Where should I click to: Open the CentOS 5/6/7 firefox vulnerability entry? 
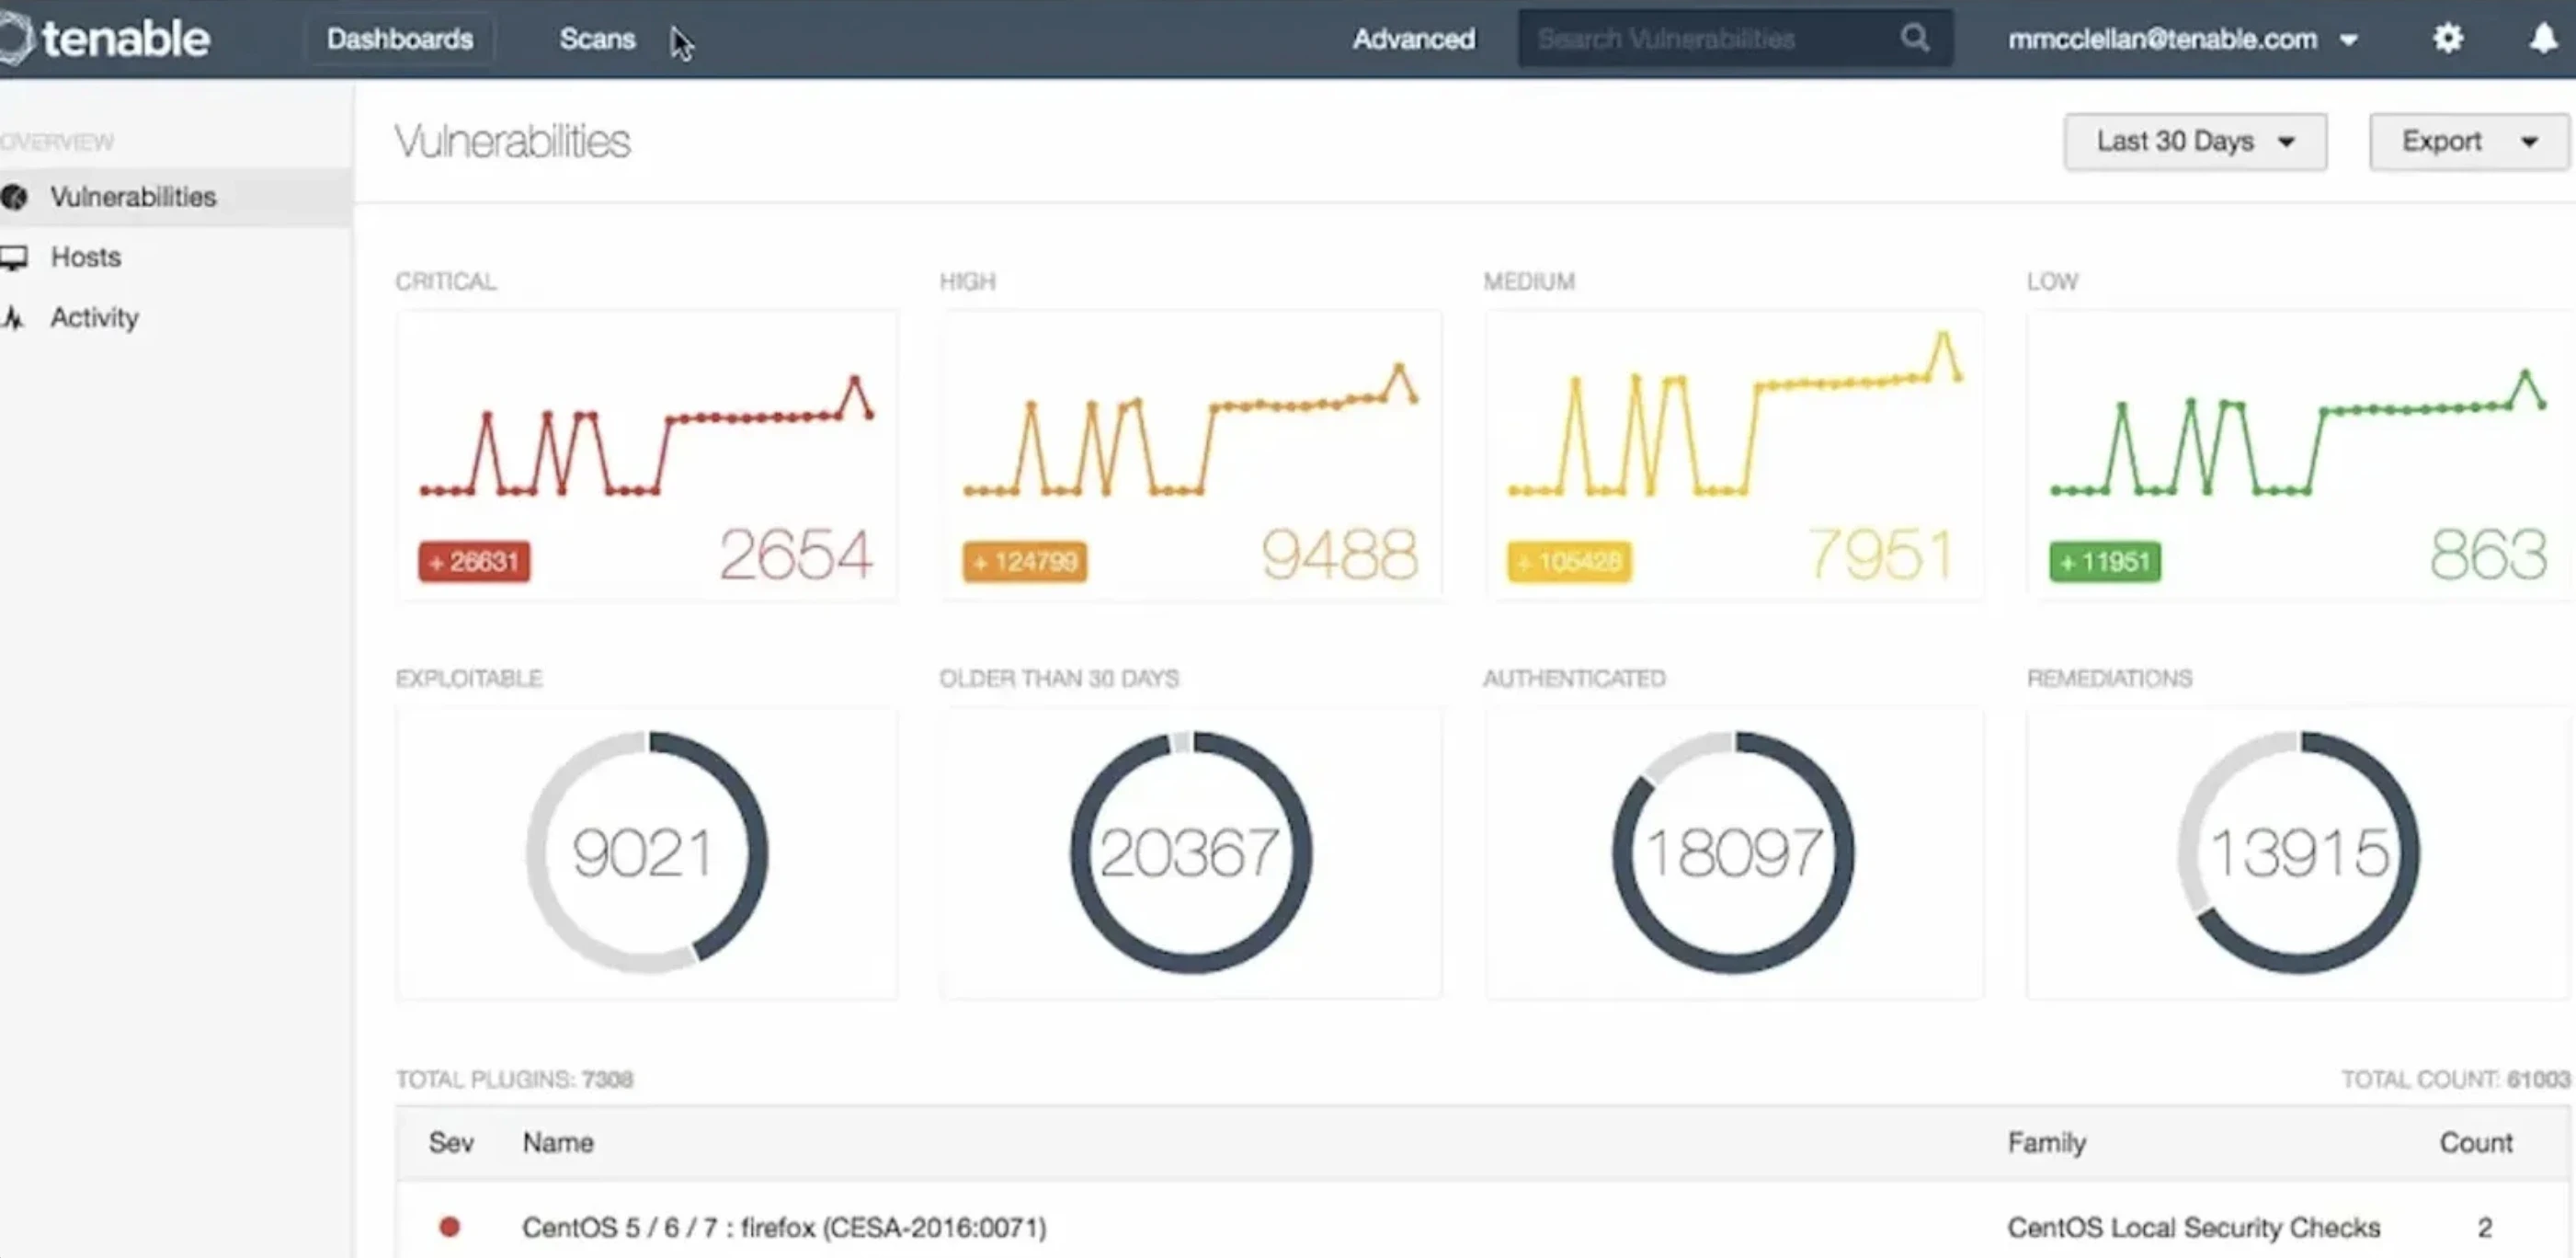(785, 1225)
